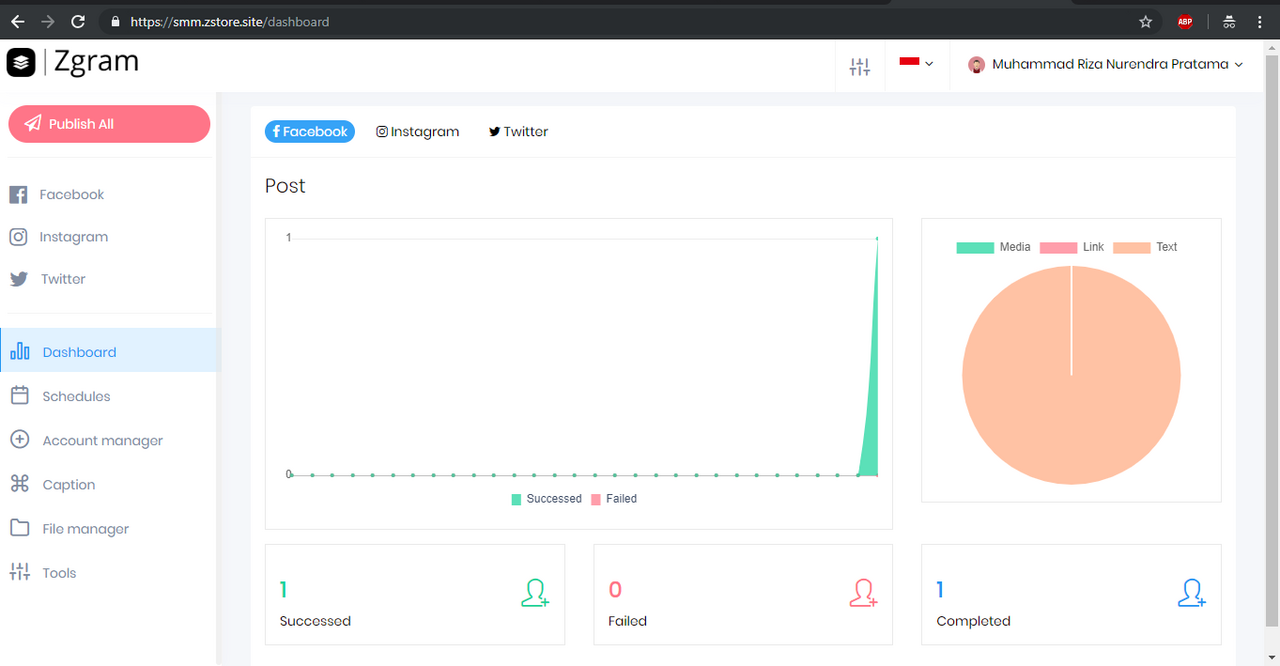Click the site lock icon in address bar
The height and width of the screenshot is (666, 1280).
pyautogui.click(x=116, y=22)
